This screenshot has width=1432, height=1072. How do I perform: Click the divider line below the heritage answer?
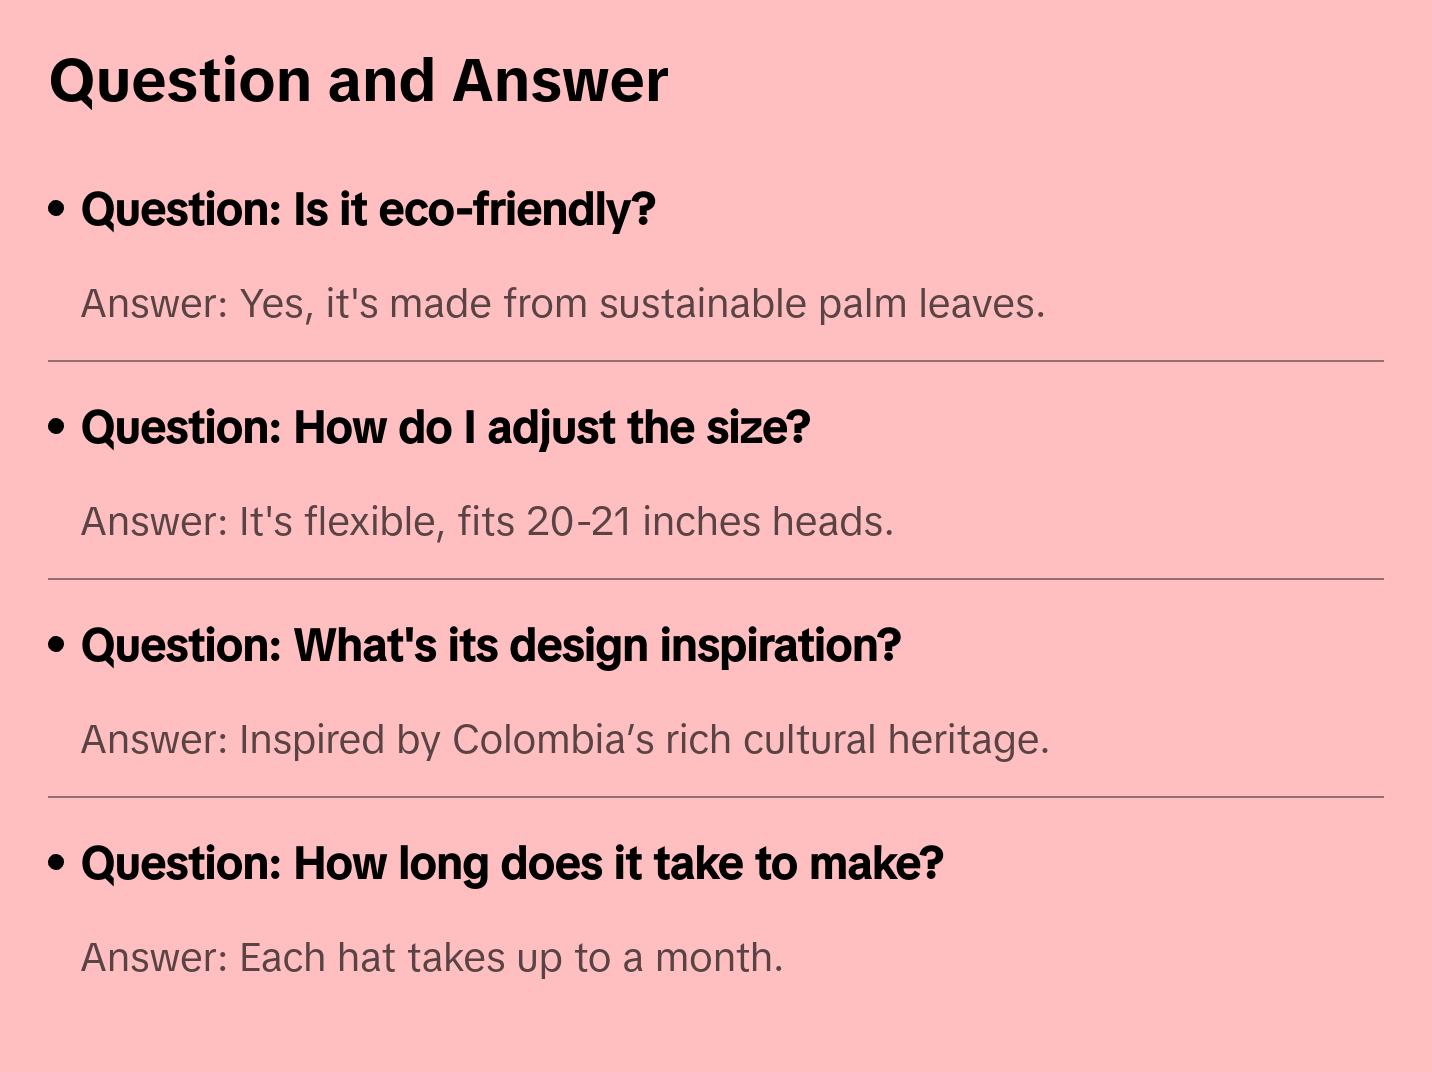tap(716, 797)
